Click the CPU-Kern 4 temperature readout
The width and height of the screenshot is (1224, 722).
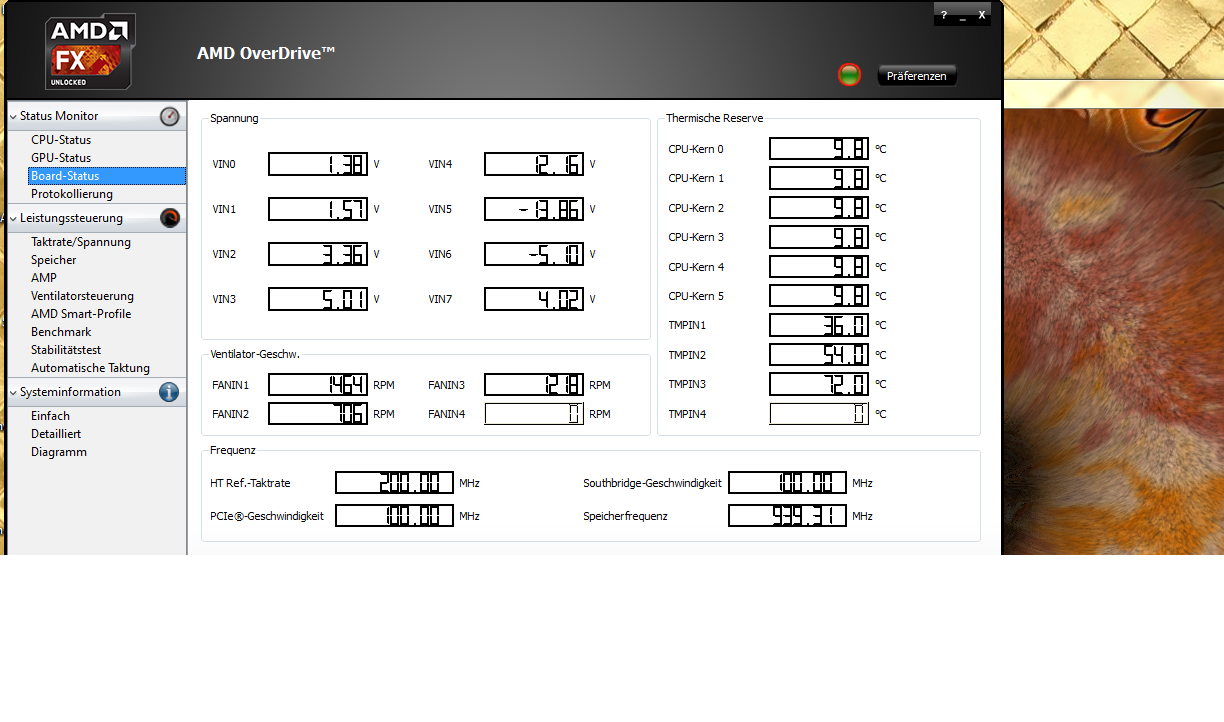tap(819, 267)
